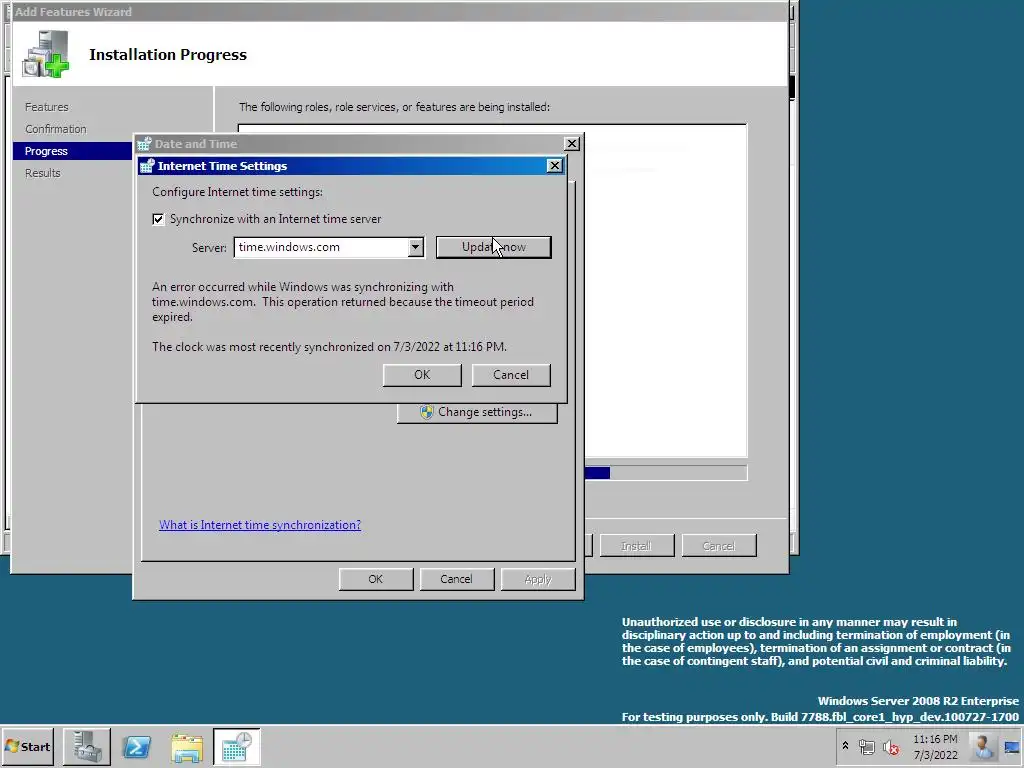1024x768 pixels.
Task: Open the taskbar clock showing 11:16 PM
Action: click(x=935, y=746)
